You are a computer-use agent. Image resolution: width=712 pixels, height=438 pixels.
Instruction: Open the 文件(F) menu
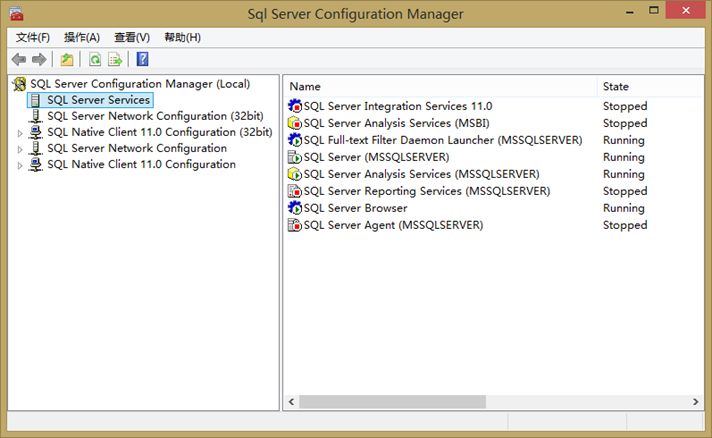tap(33, 37)
